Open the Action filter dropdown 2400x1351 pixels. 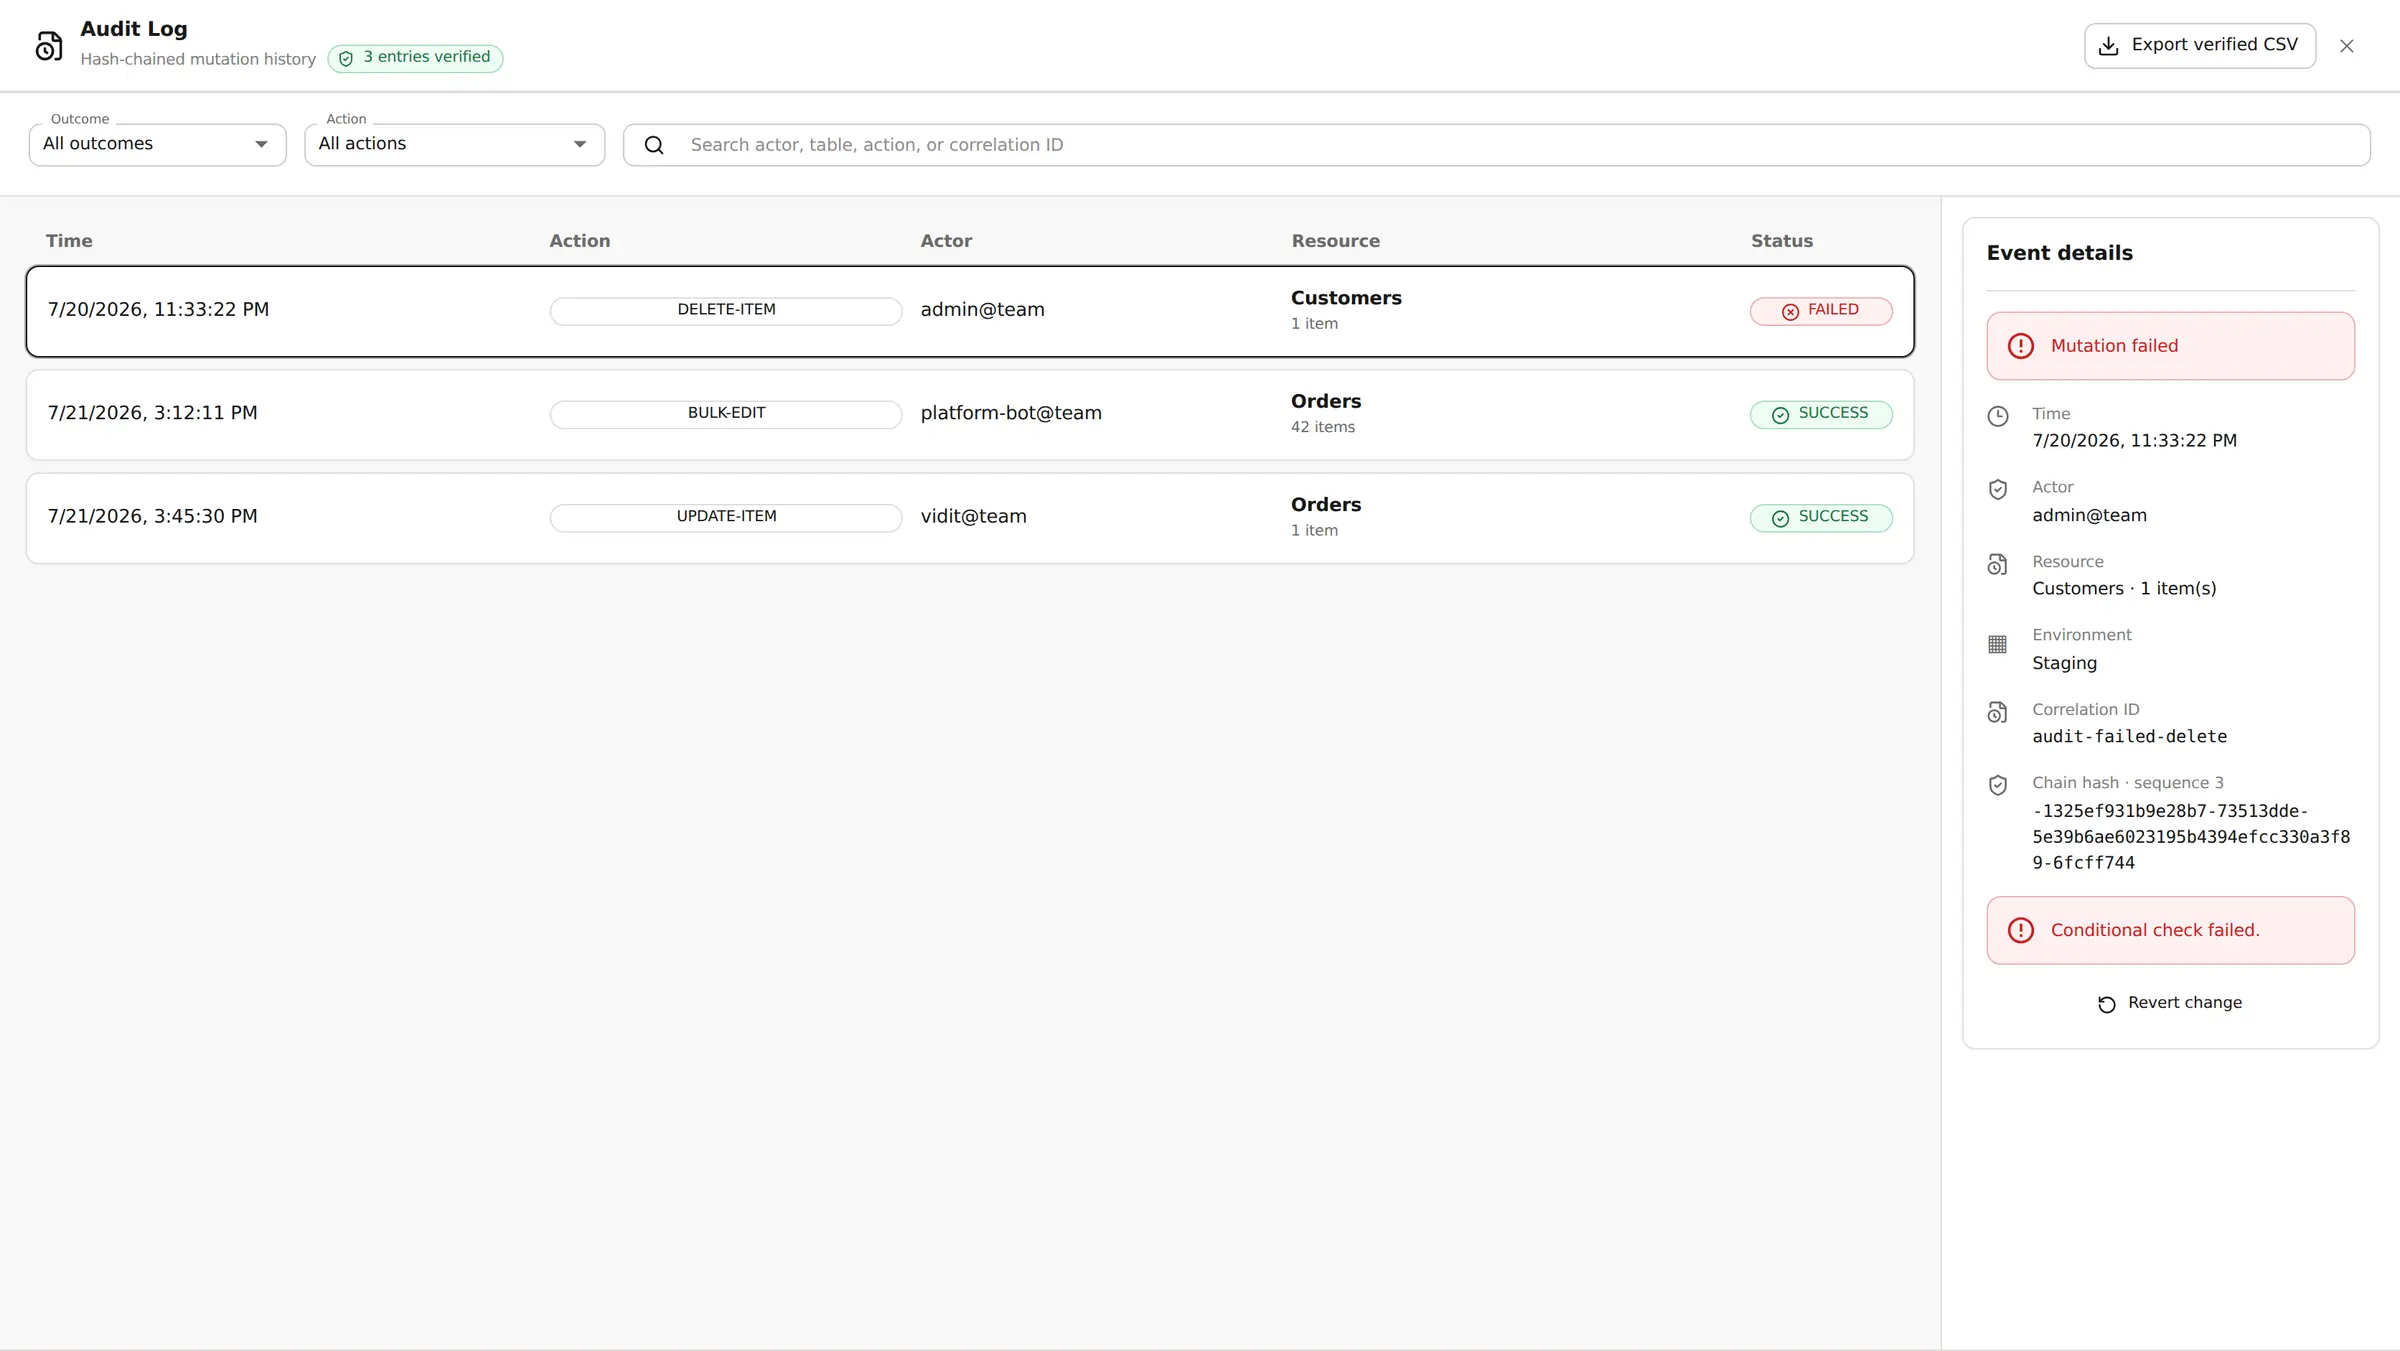pyautogui.click(x=455, y=145)
